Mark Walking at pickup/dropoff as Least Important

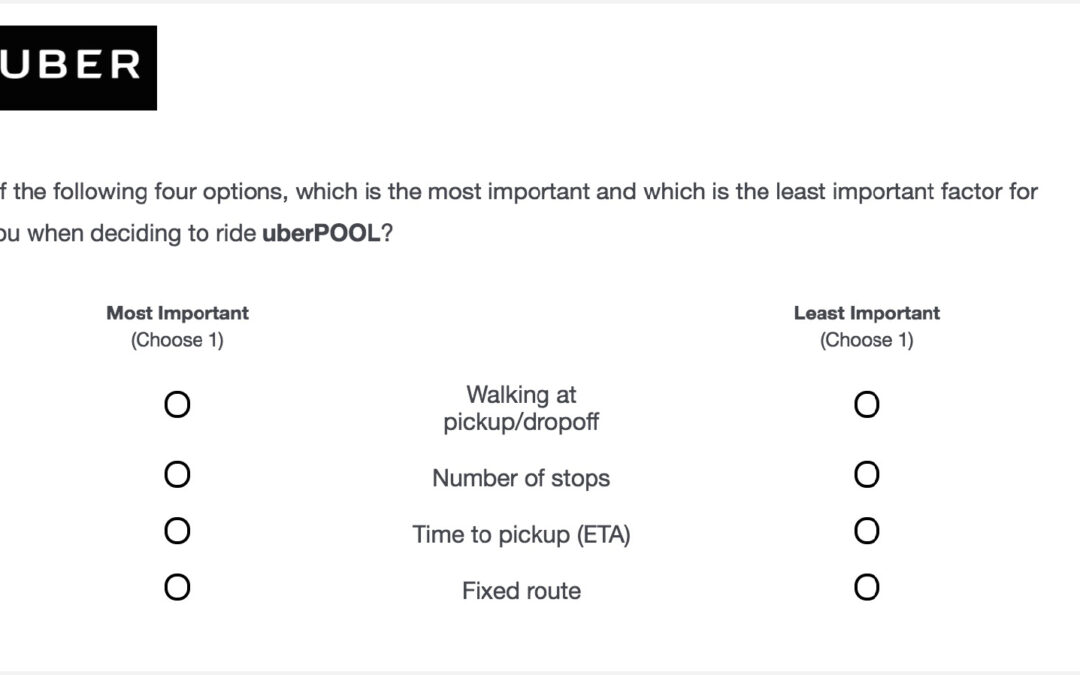866,404
